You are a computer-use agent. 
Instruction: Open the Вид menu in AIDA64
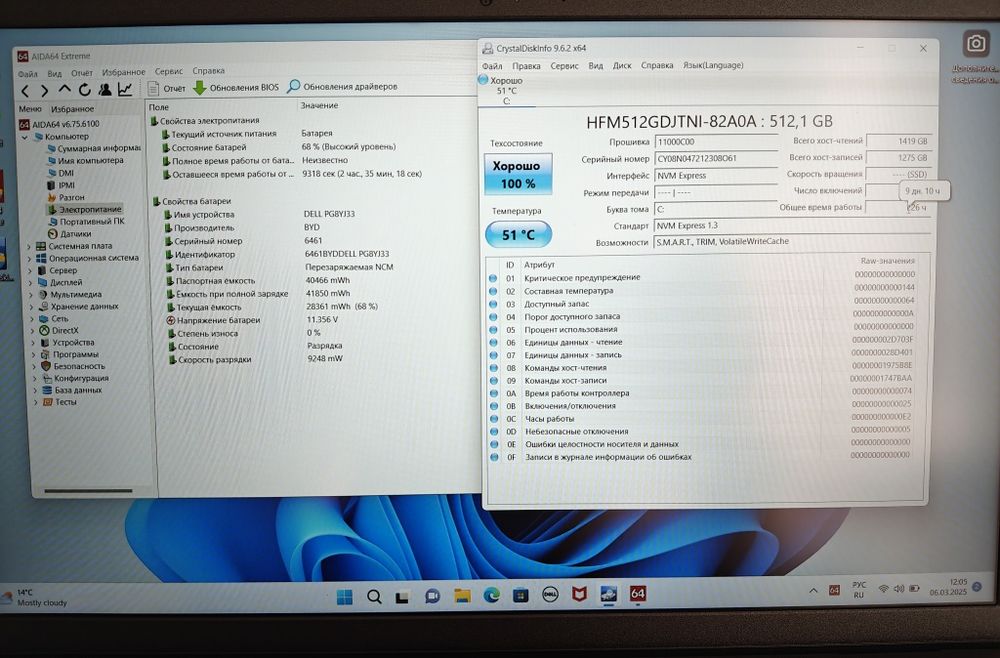[55, 73]
